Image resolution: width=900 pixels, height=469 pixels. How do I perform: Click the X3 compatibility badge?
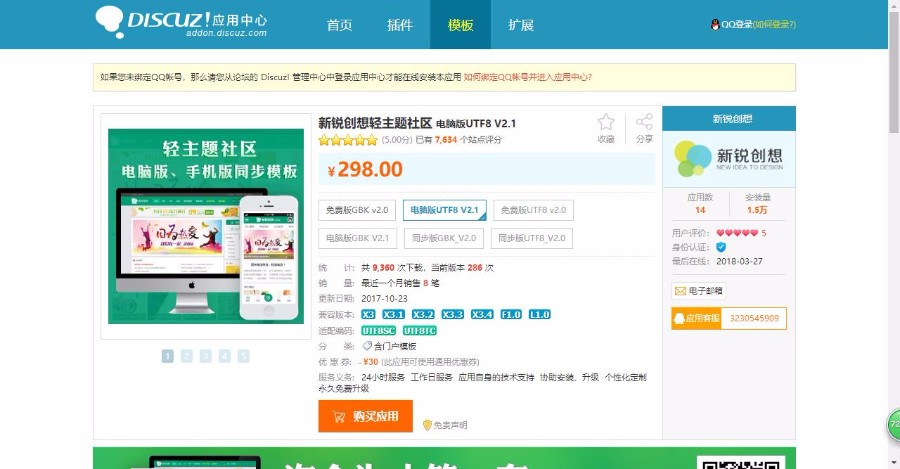[x=368, y=315]
